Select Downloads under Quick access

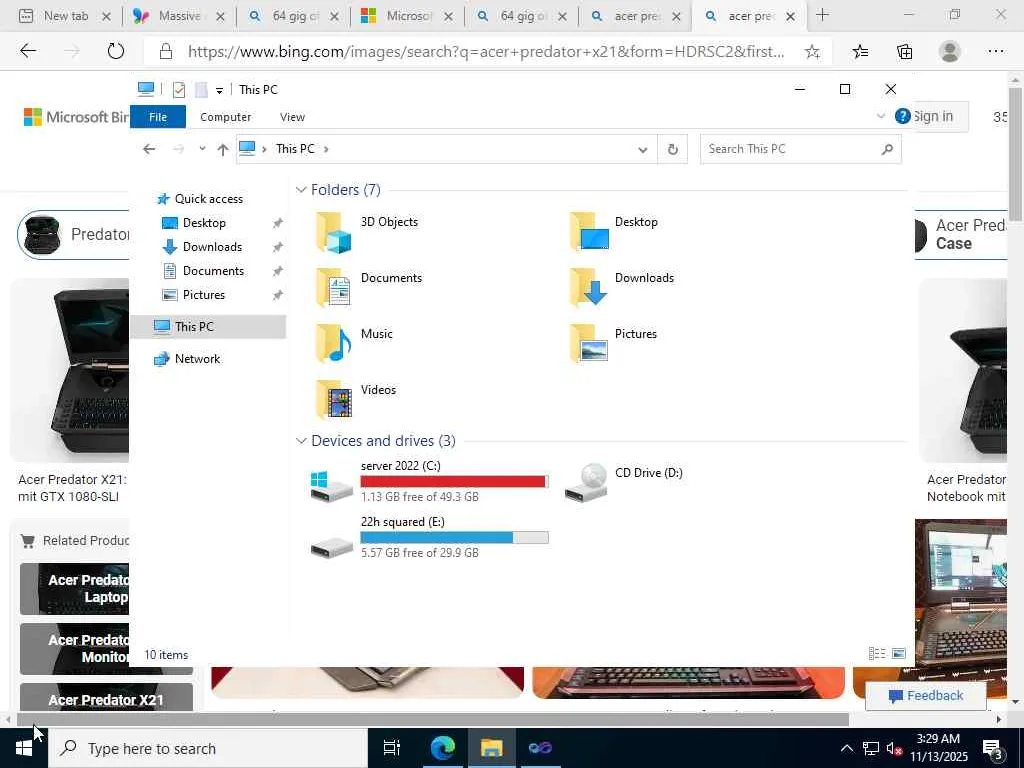coord(212,247)
